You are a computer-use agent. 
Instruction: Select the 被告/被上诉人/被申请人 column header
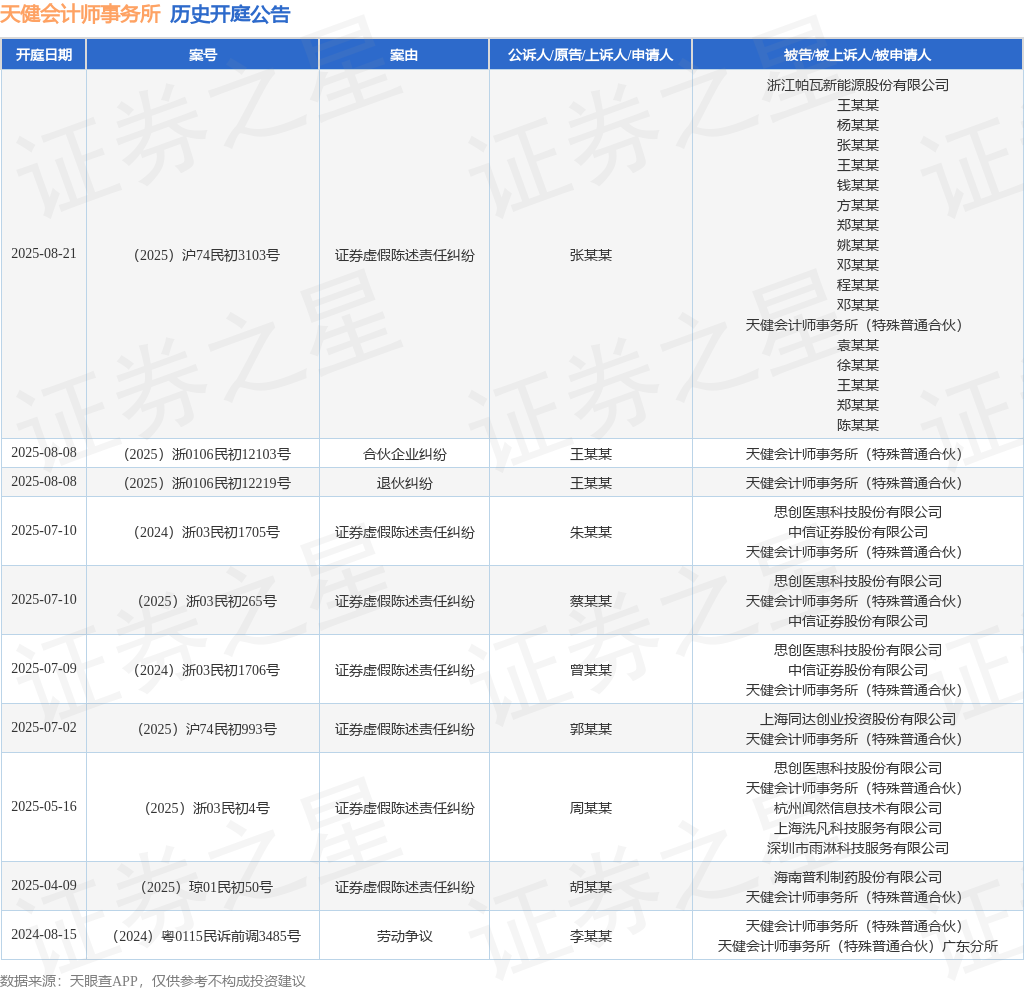[857, 55]
